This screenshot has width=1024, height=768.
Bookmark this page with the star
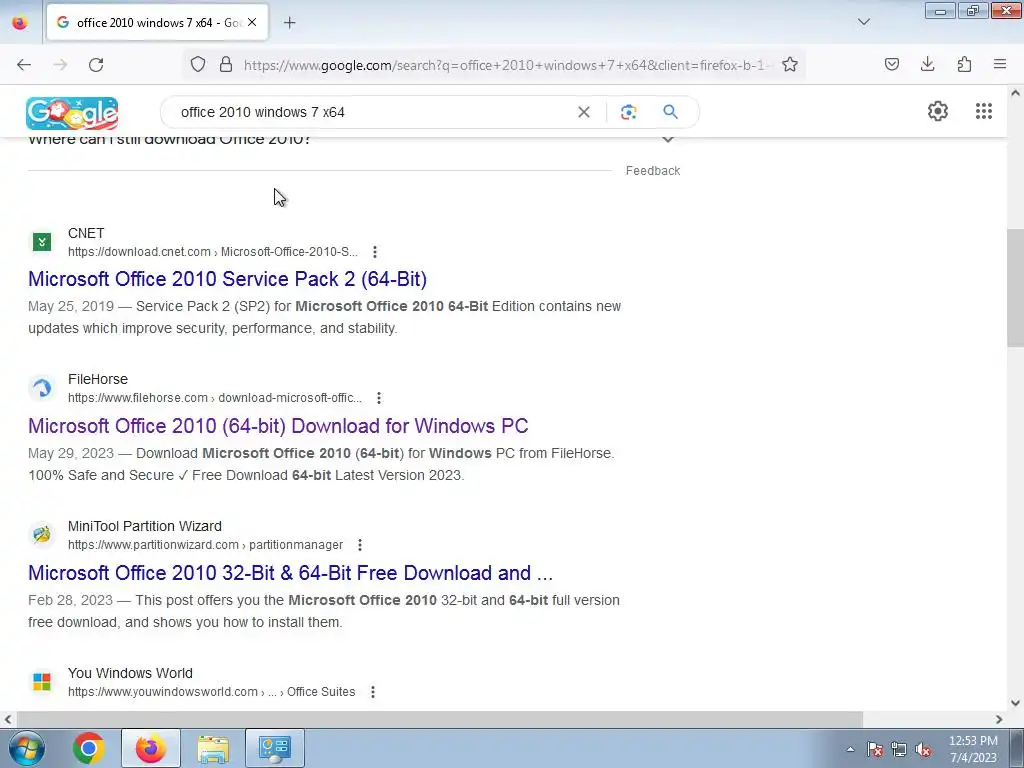pyautogui.click(x=790, y=65)
